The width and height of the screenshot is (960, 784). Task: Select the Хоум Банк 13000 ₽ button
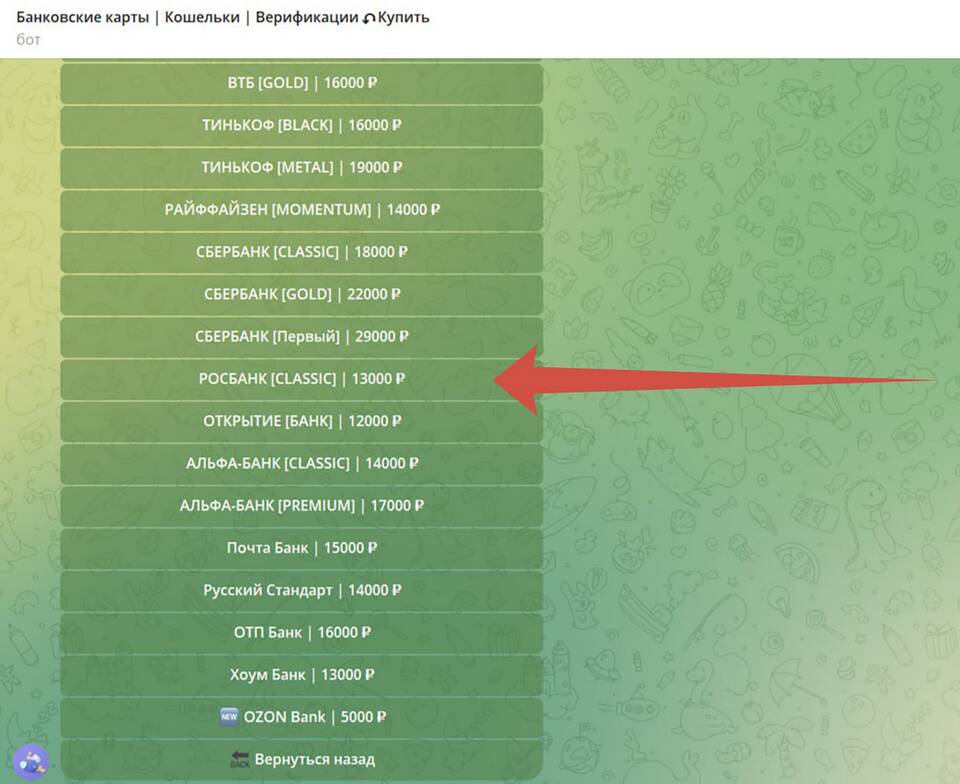(x=301, y=675)
